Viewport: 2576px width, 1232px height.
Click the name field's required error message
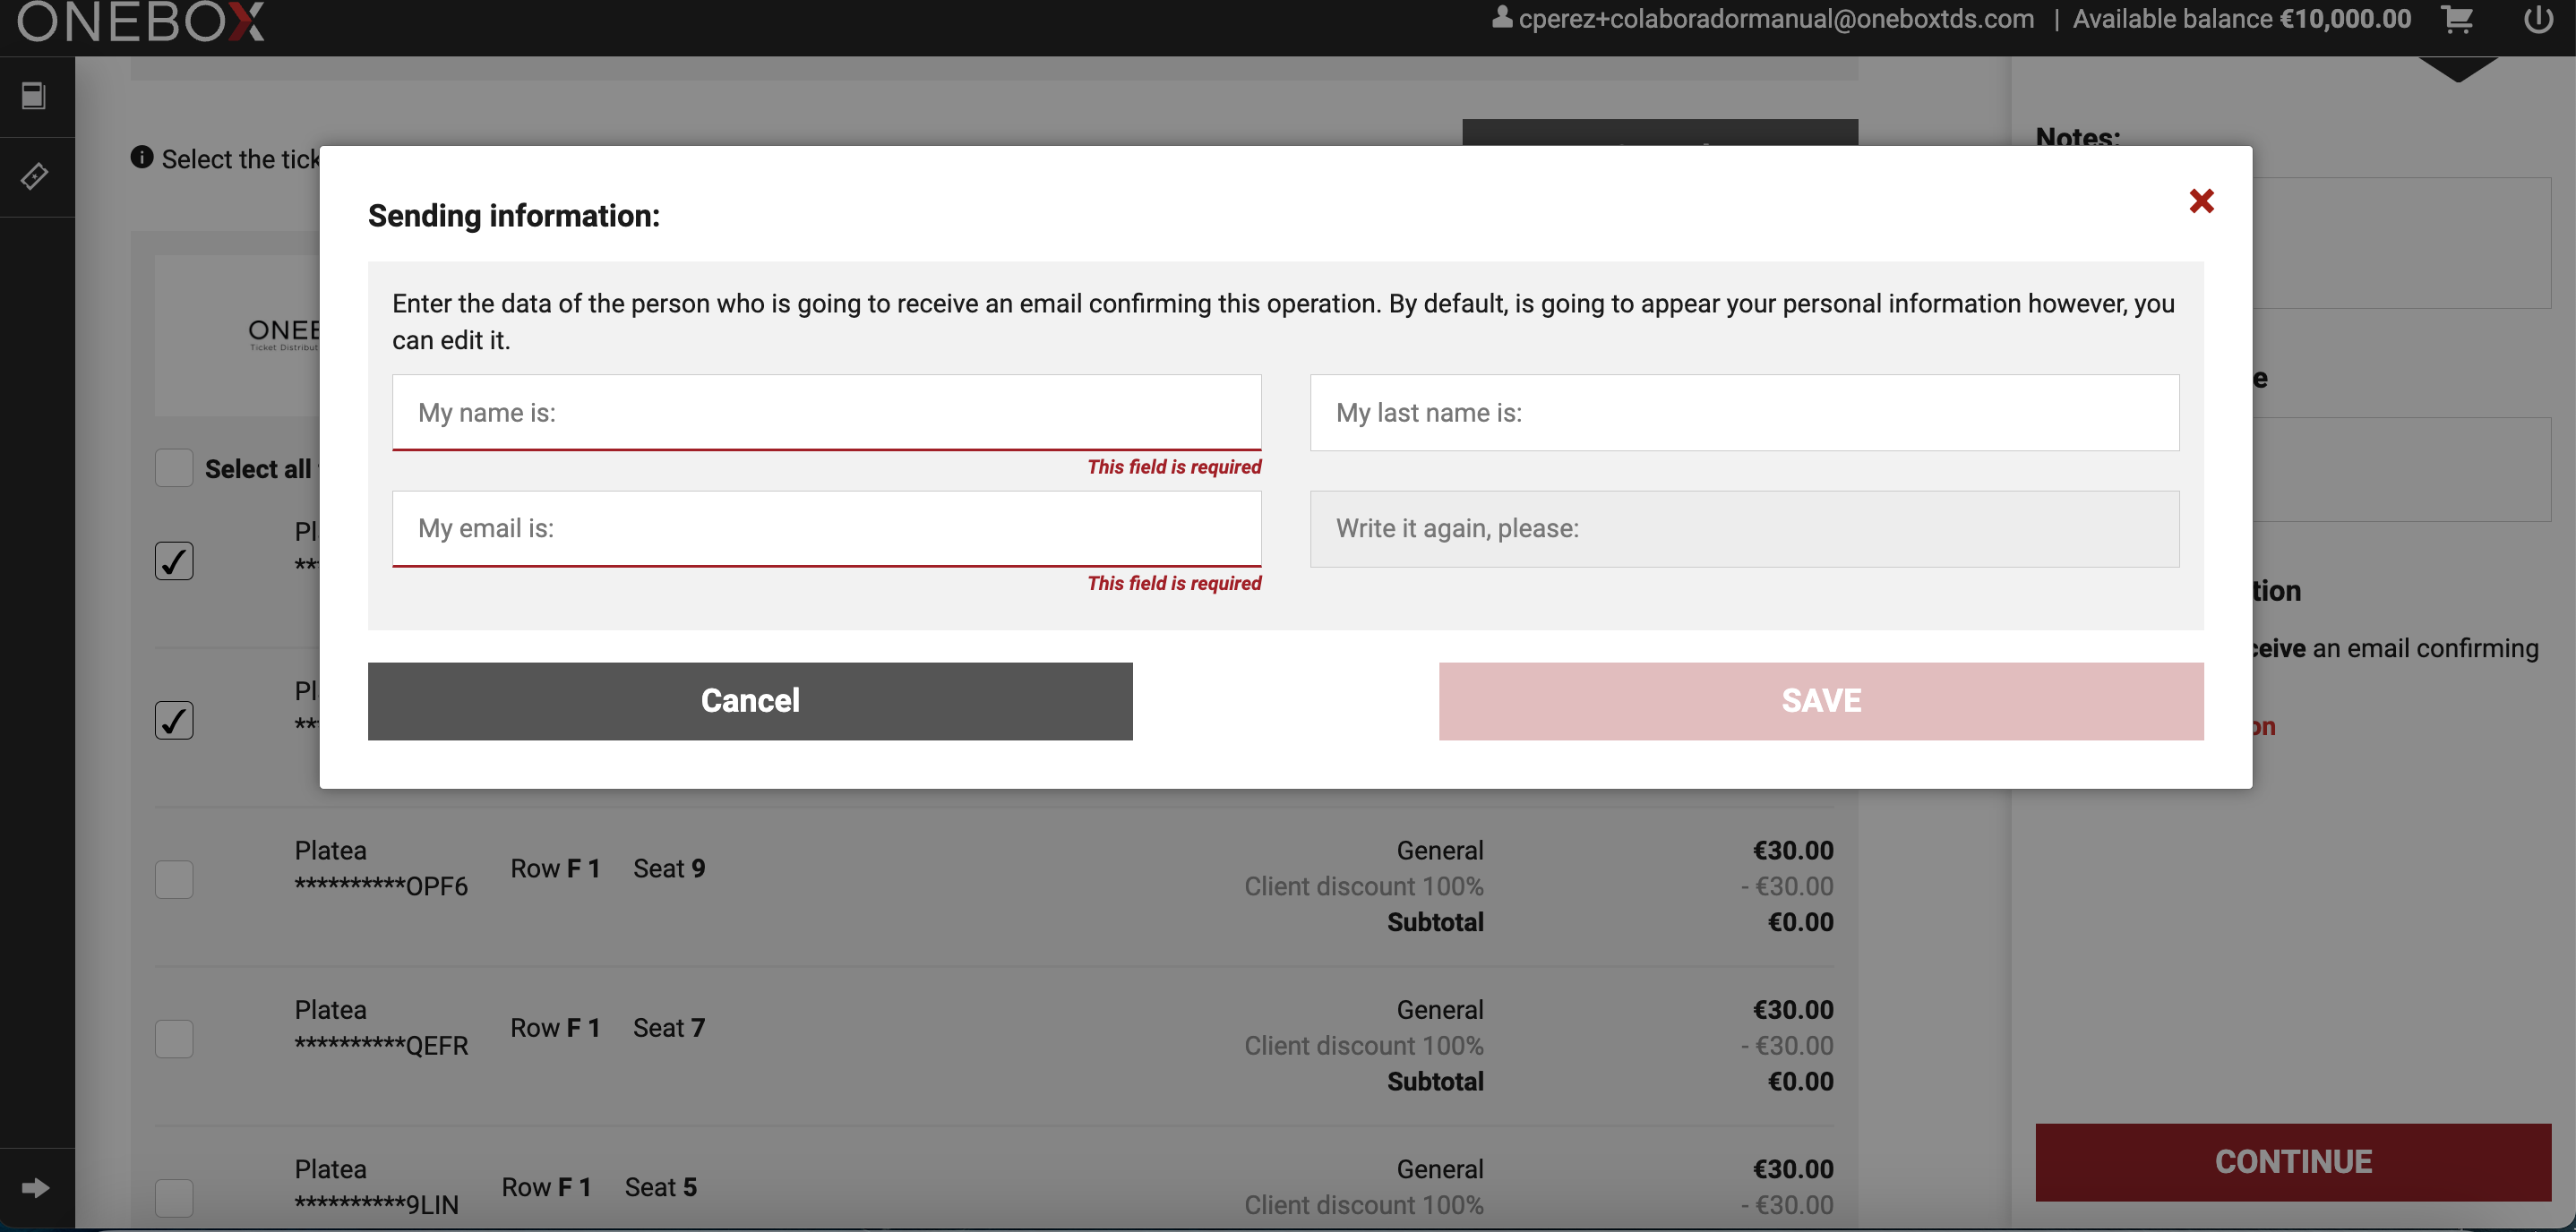coord(1174,467)
